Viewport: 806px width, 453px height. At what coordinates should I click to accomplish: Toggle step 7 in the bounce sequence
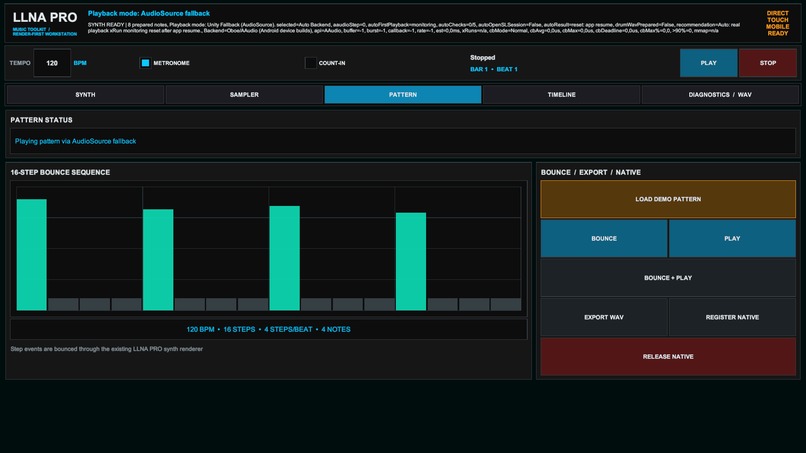[x=222, y=304]
